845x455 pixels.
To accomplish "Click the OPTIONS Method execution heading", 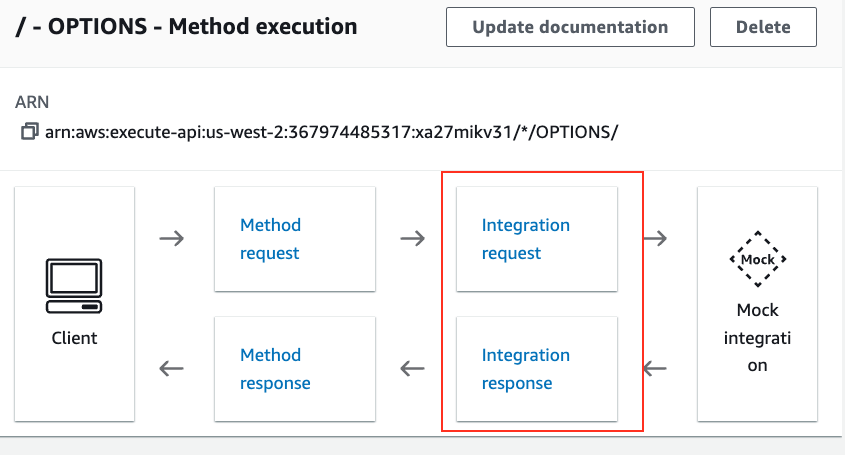I will pyautogui.click(x=186, y=26).
